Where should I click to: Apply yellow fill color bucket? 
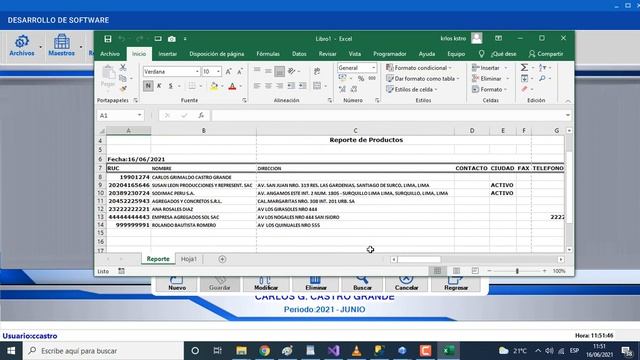point(214,86)
